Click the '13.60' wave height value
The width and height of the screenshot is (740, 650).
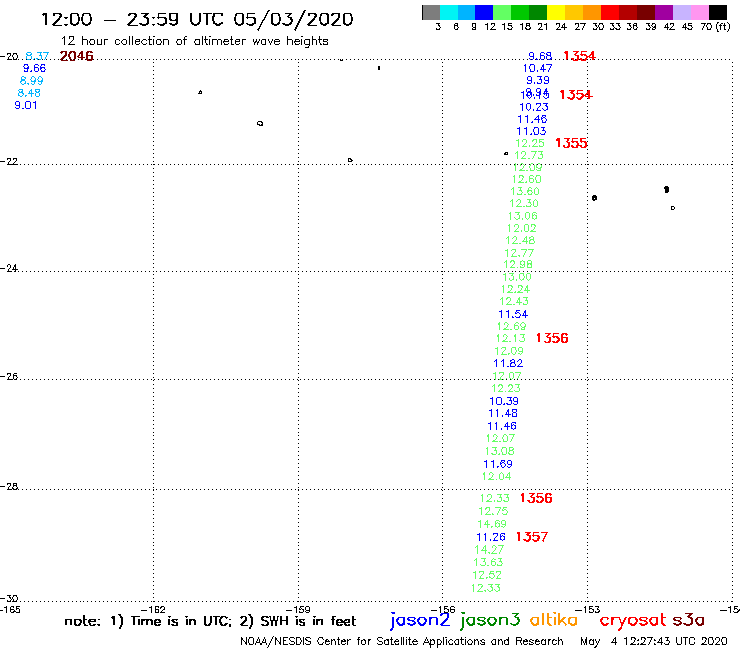click(525, 192)
